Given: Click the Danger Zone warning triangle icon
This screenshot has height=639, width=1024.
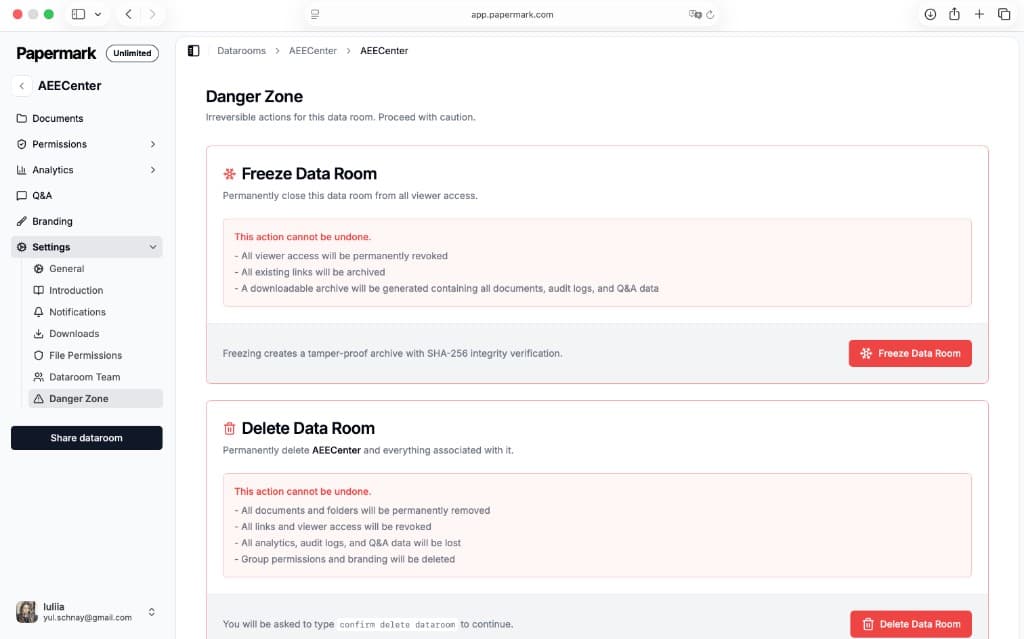Looking at the screenshot, I should point(39,399).
